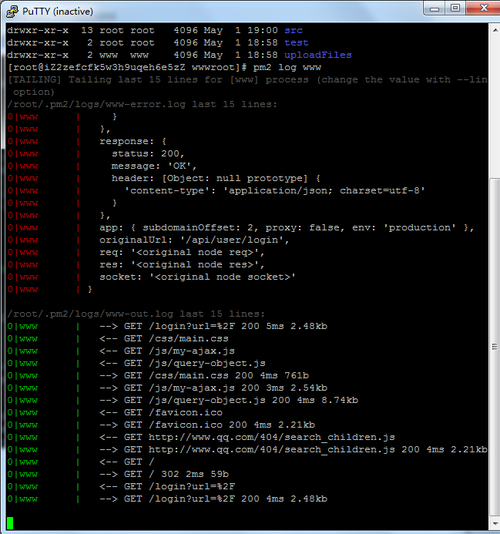Click the PuTTY (inactive) title text

[x=58, y=12]
